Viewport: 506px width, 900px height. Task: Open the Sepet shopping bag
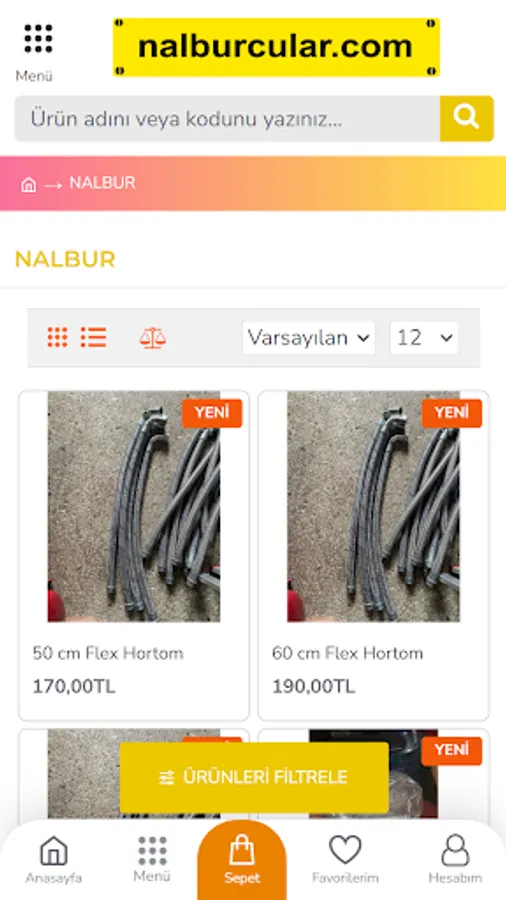coord(242,859)
